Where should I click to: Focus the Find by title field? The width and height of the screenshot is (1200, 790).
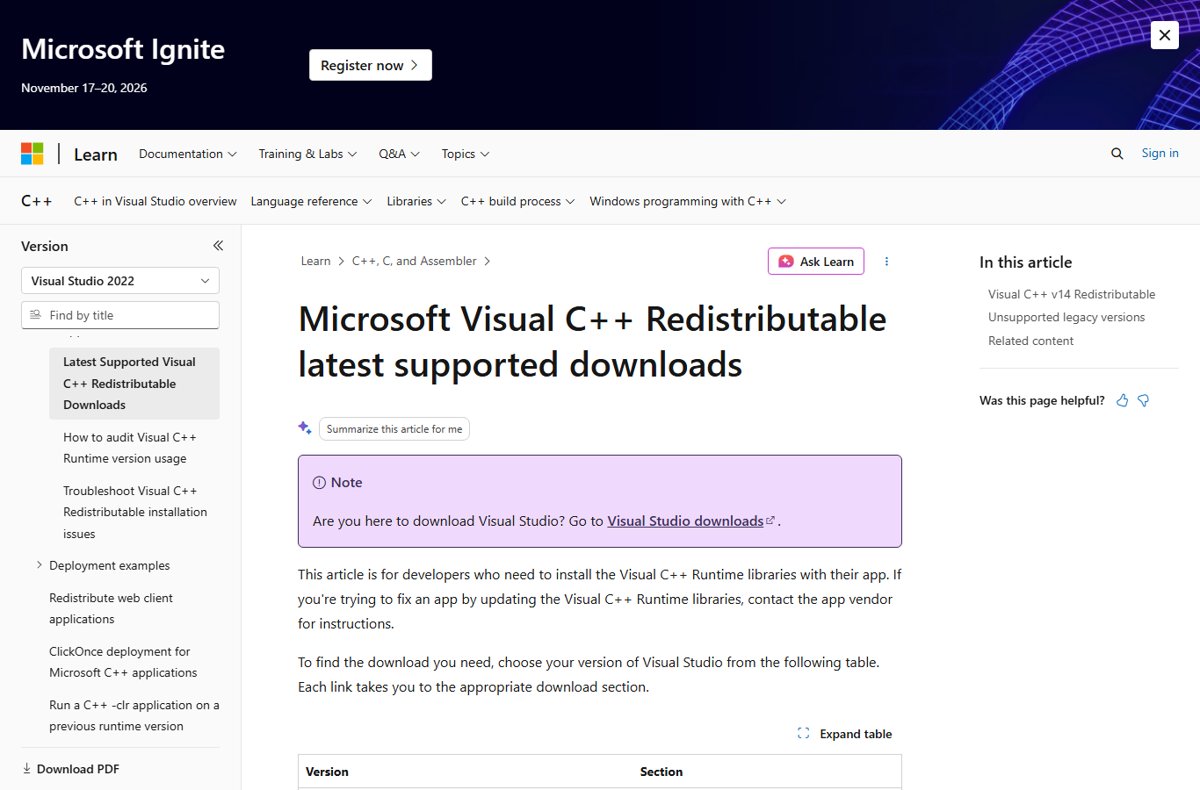[120, 315]
